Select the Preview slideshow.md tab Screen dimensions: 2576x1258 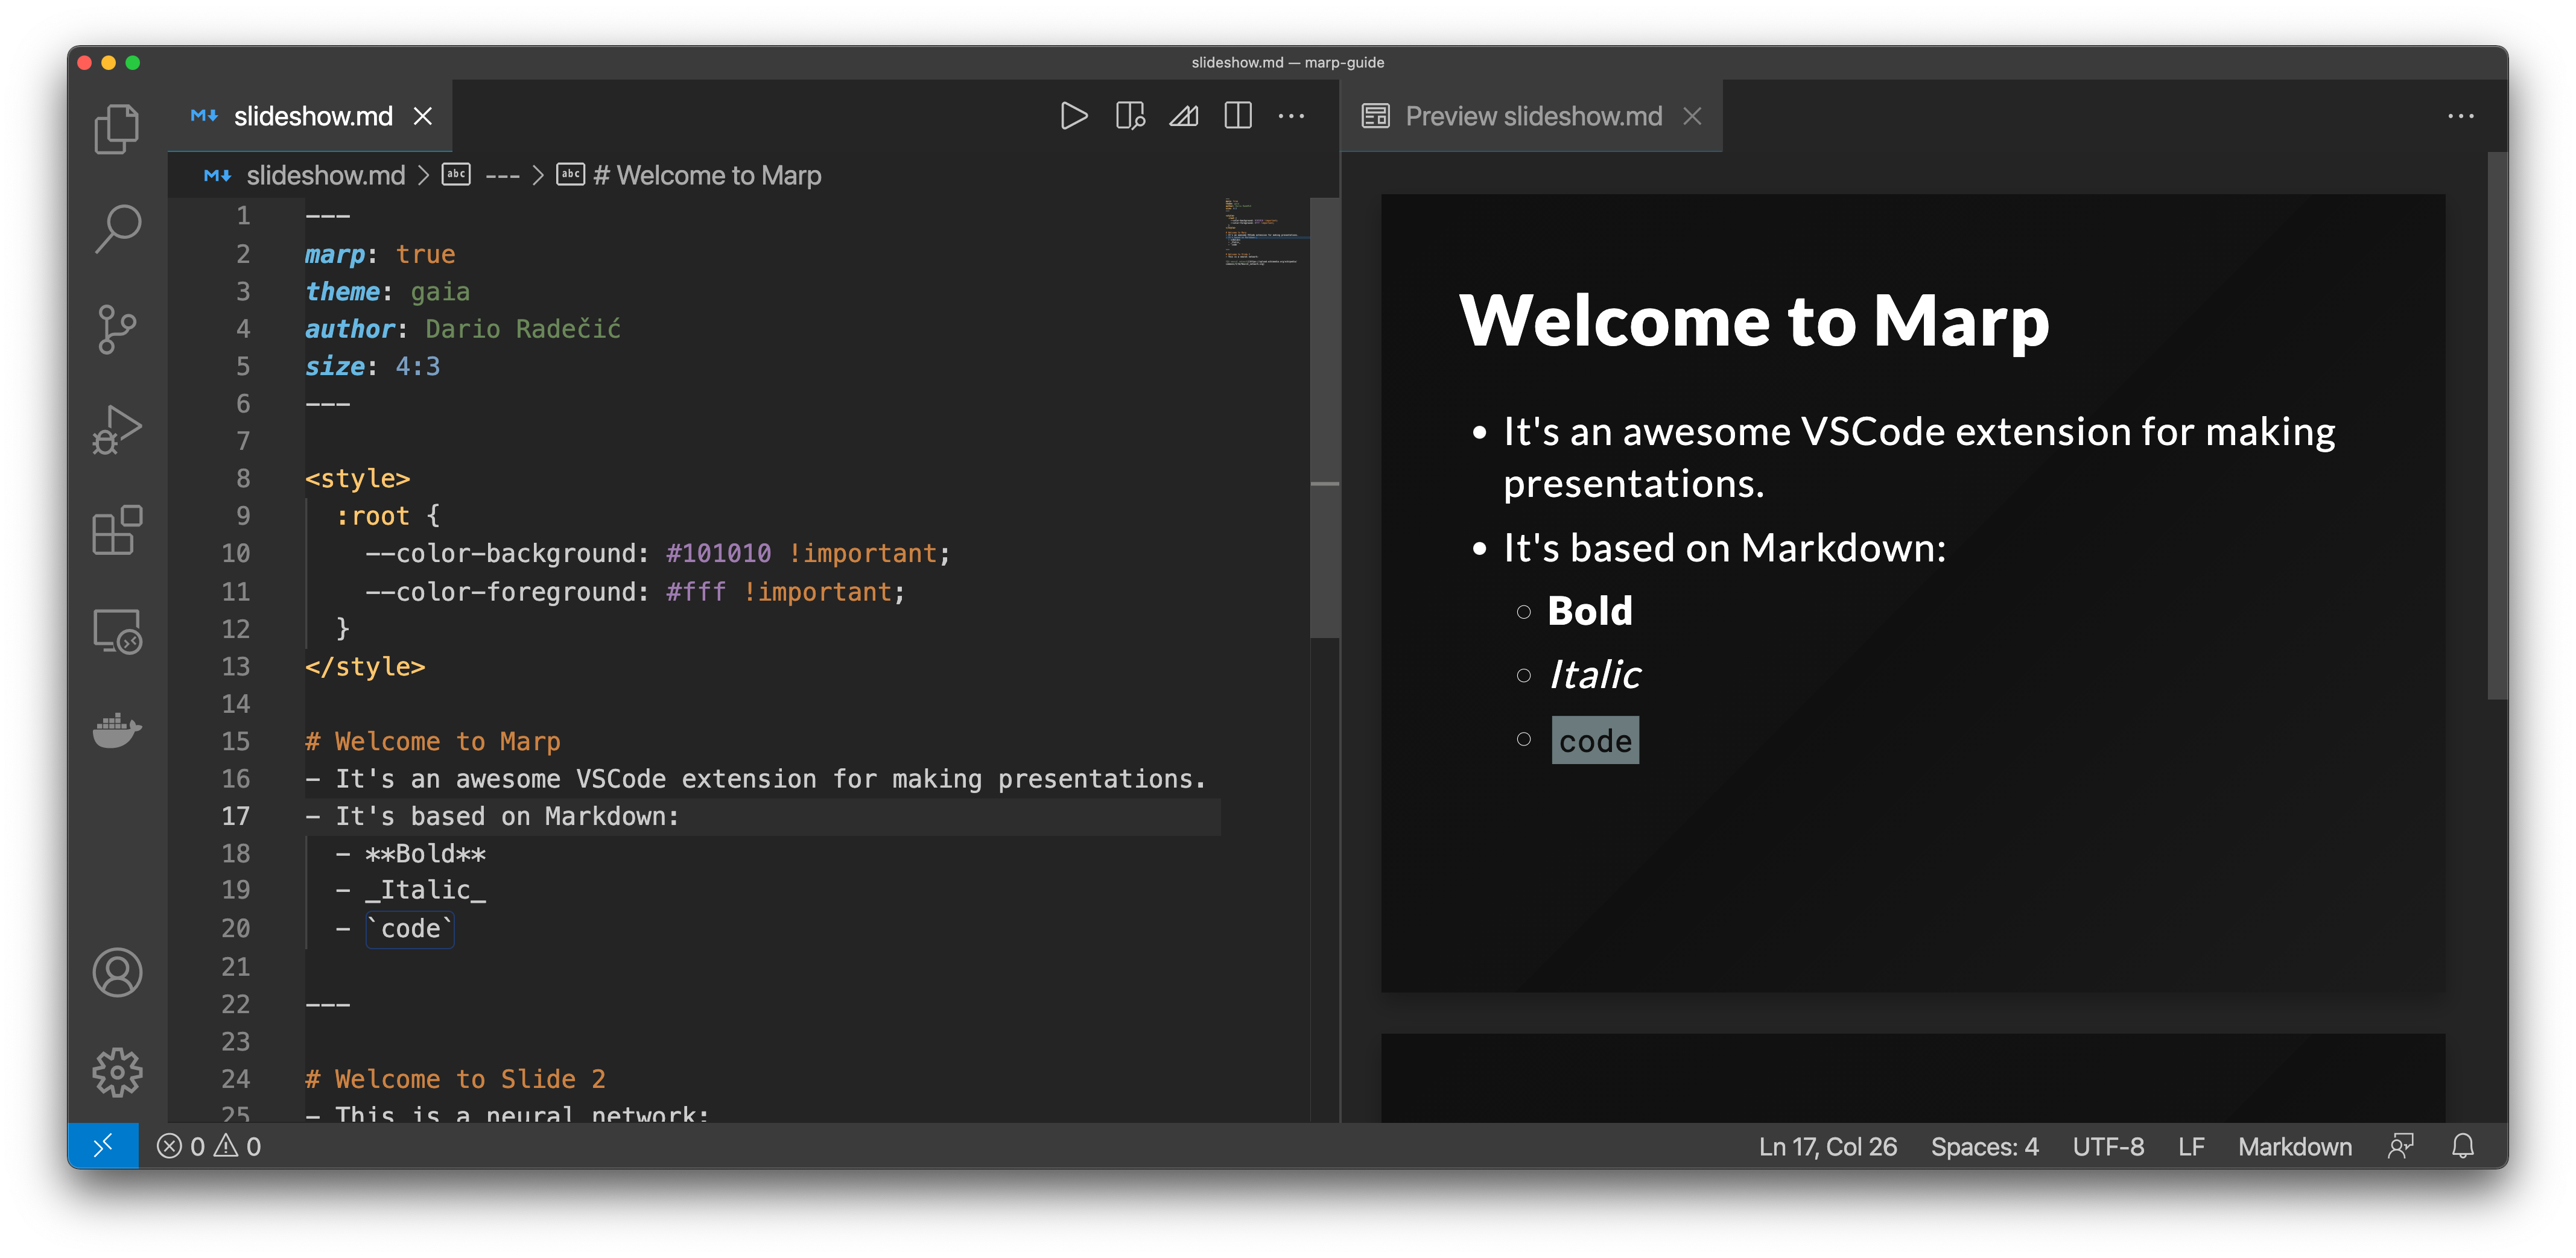coord(1532,116)
